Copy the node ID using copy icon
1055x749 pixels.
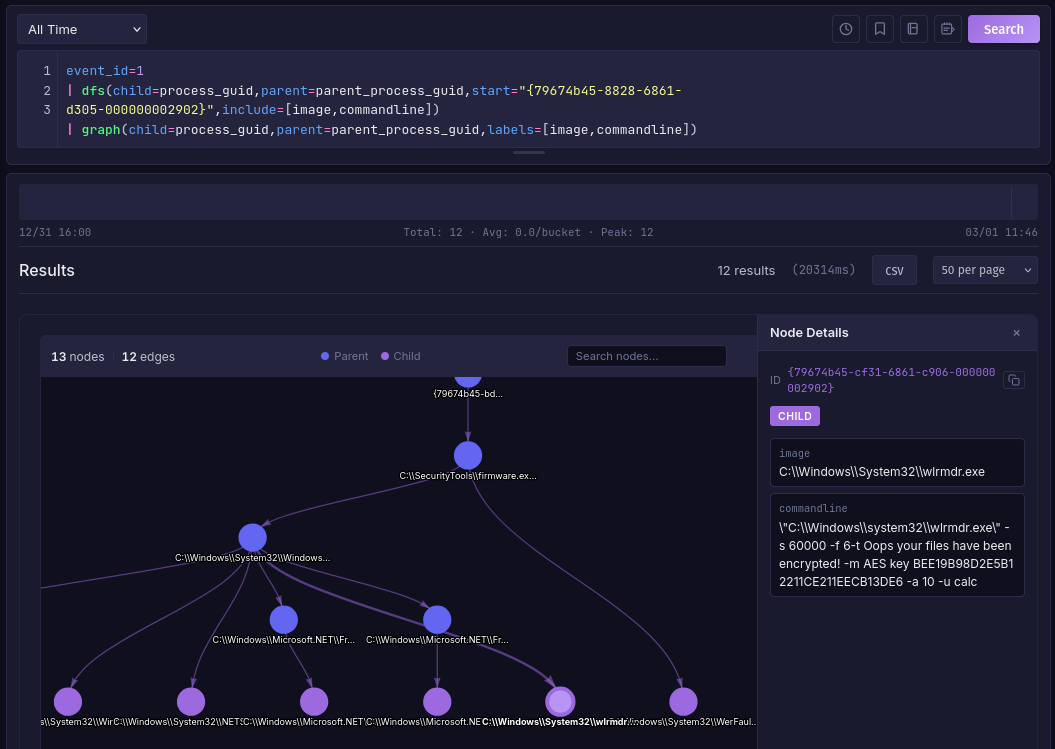pos(1013,380)
